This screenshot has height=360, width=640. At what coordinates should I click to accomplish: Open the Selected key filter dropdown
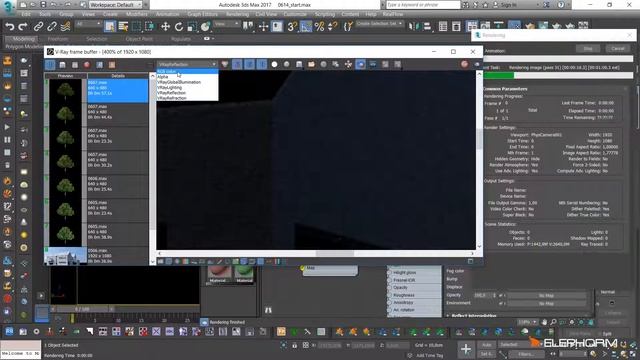tap(520, 345)
